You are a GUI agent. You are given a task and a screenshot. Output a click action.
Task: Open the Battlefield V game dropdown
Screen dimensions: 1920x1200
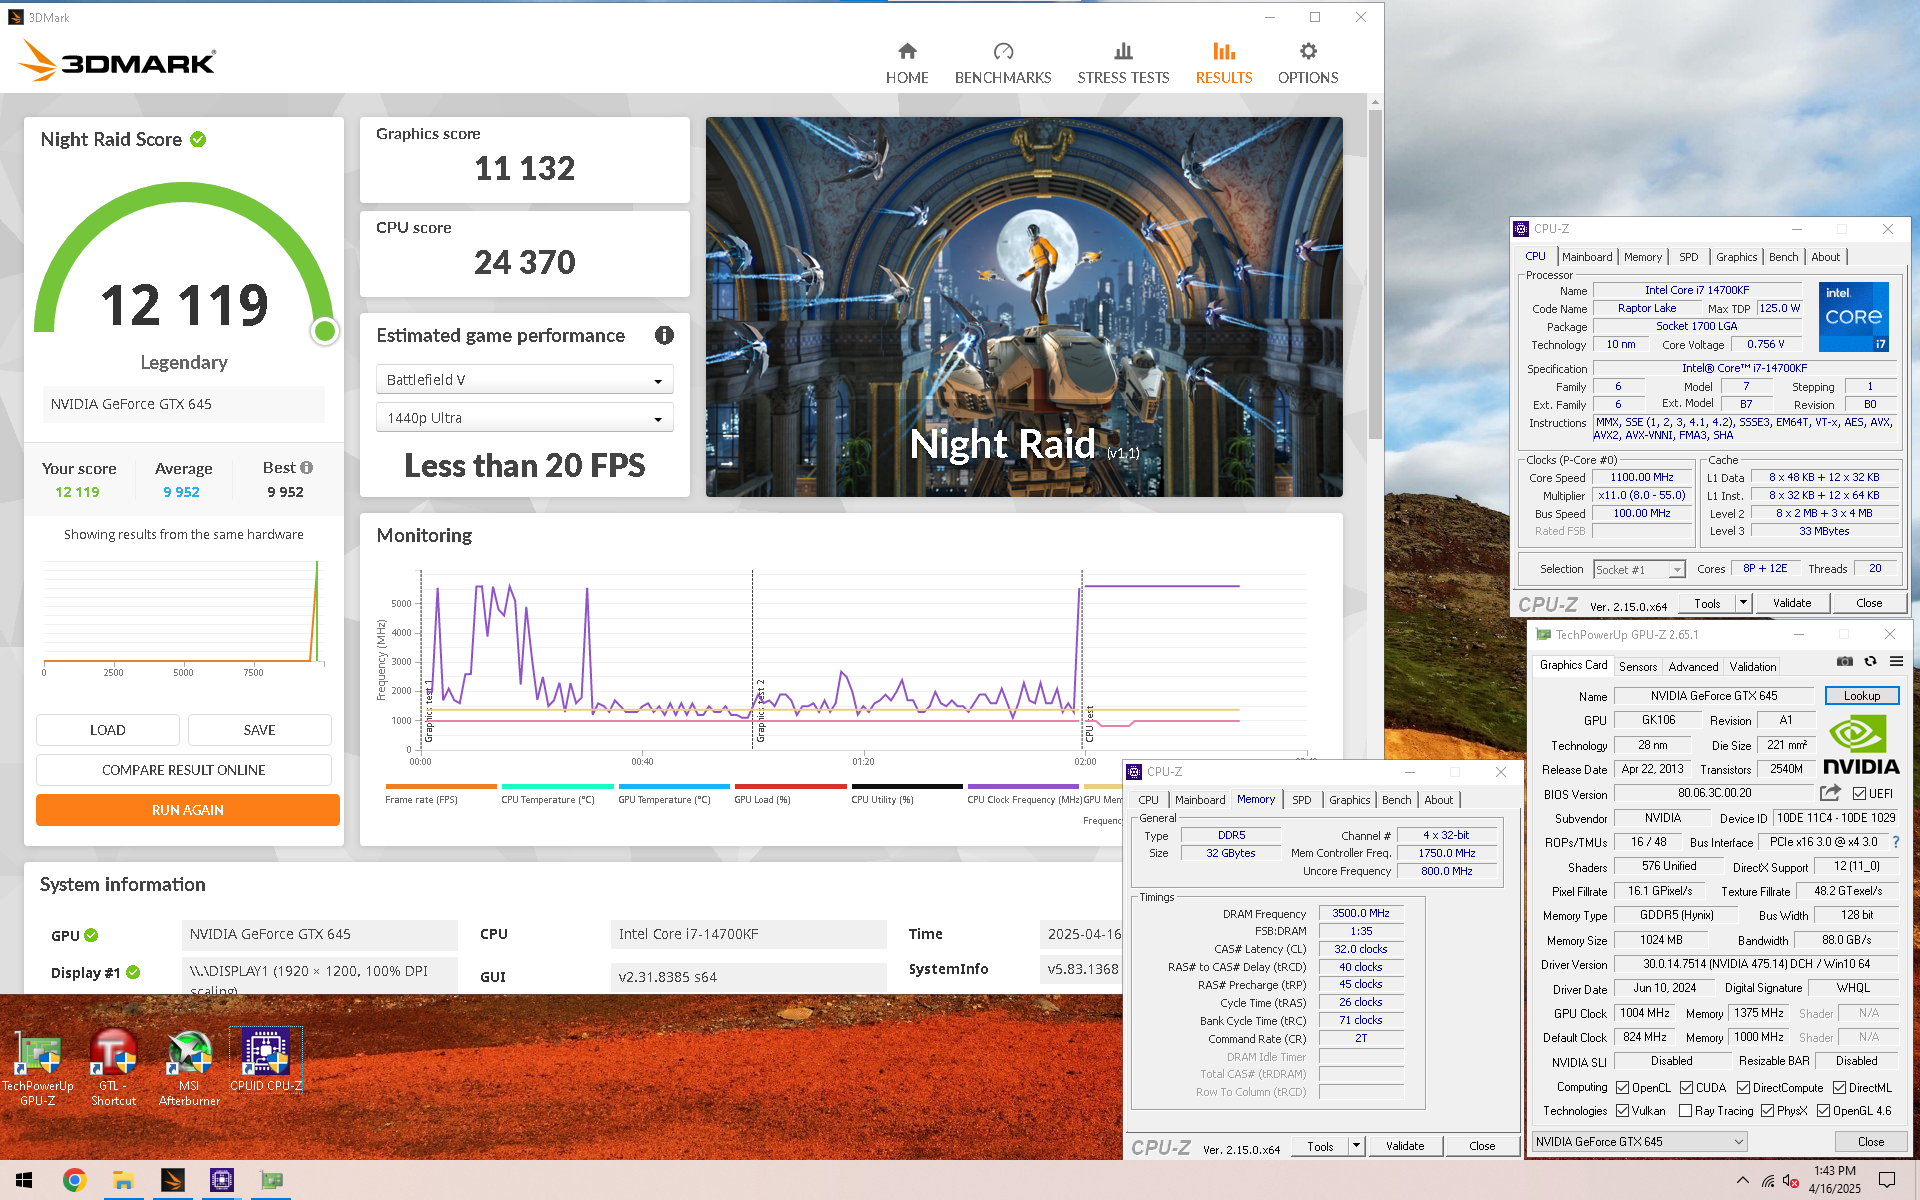click(524, 380)
